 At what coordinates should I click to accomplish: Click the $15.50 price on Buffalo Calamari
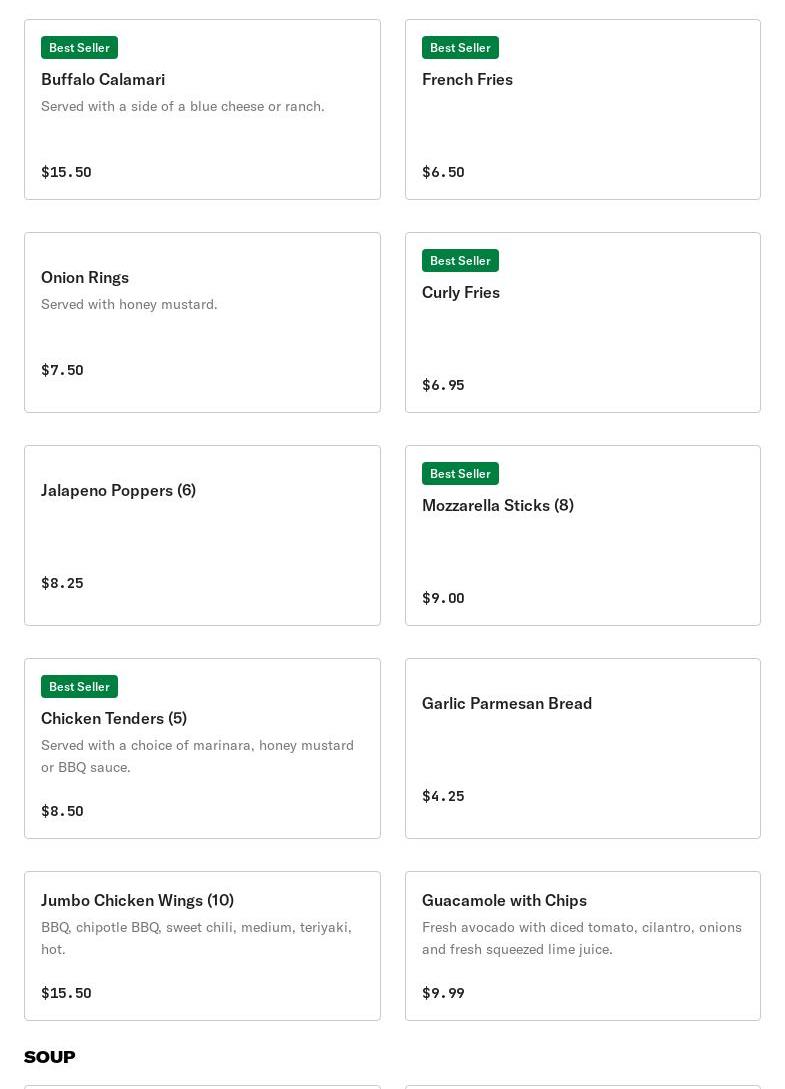point(66,172)
